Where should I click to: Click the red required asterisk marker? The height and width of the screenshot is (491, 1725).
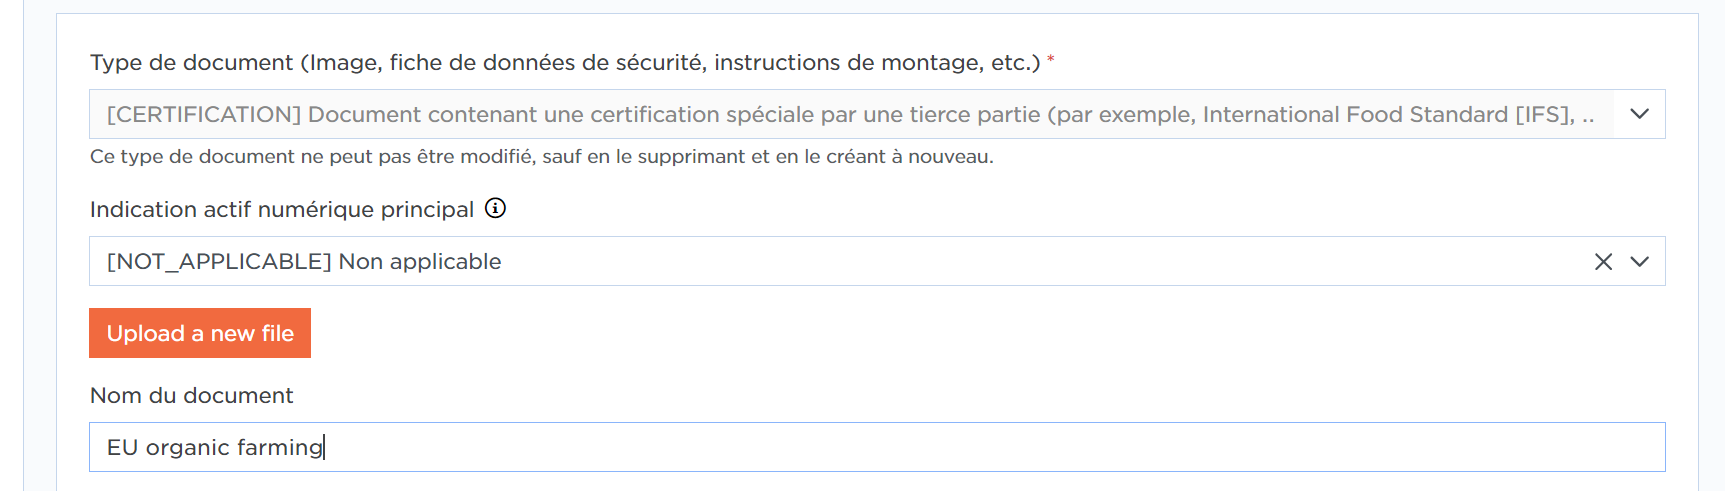tap(1051, 60)
